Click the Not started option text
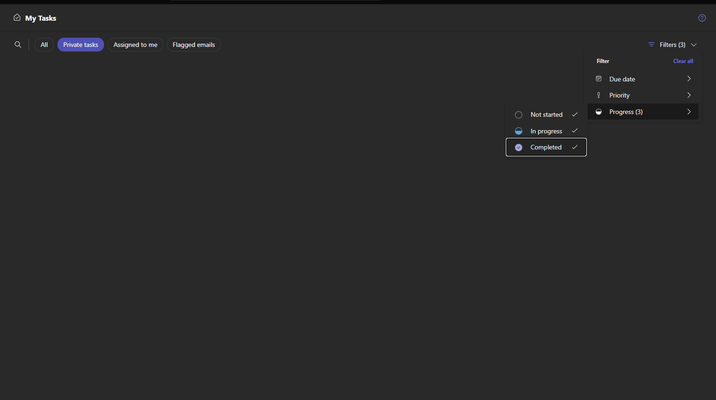The width and height of the screenshot is (716, 400). (546, 115)
